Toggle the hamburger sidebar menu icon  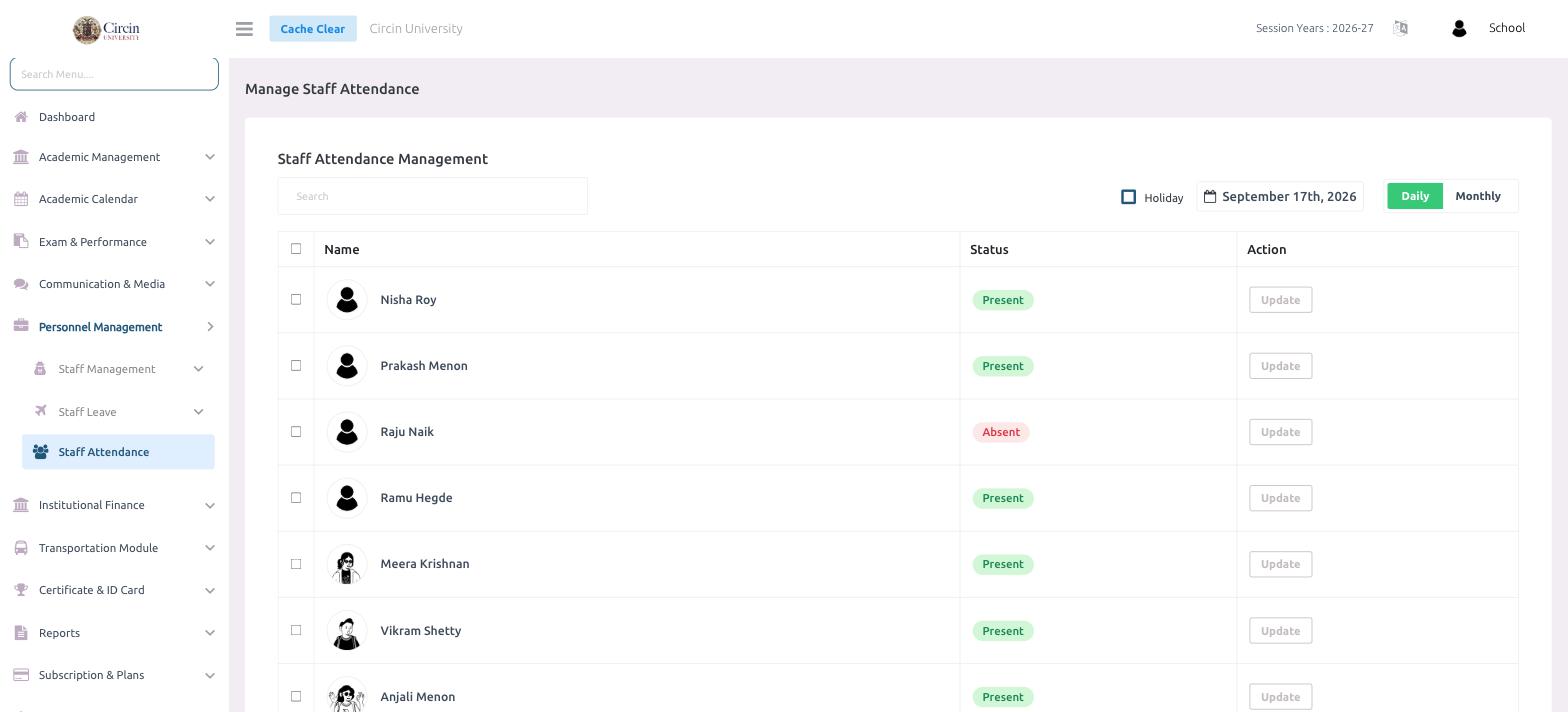pos(244,29)
